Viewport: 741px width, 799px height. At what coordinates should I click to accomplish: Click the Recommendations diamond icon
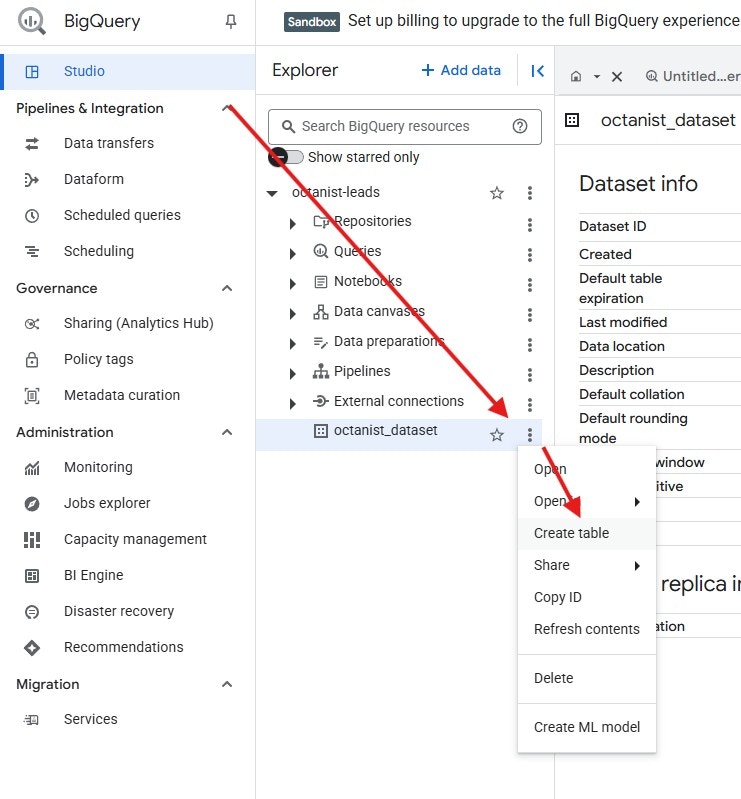point(32,648)
